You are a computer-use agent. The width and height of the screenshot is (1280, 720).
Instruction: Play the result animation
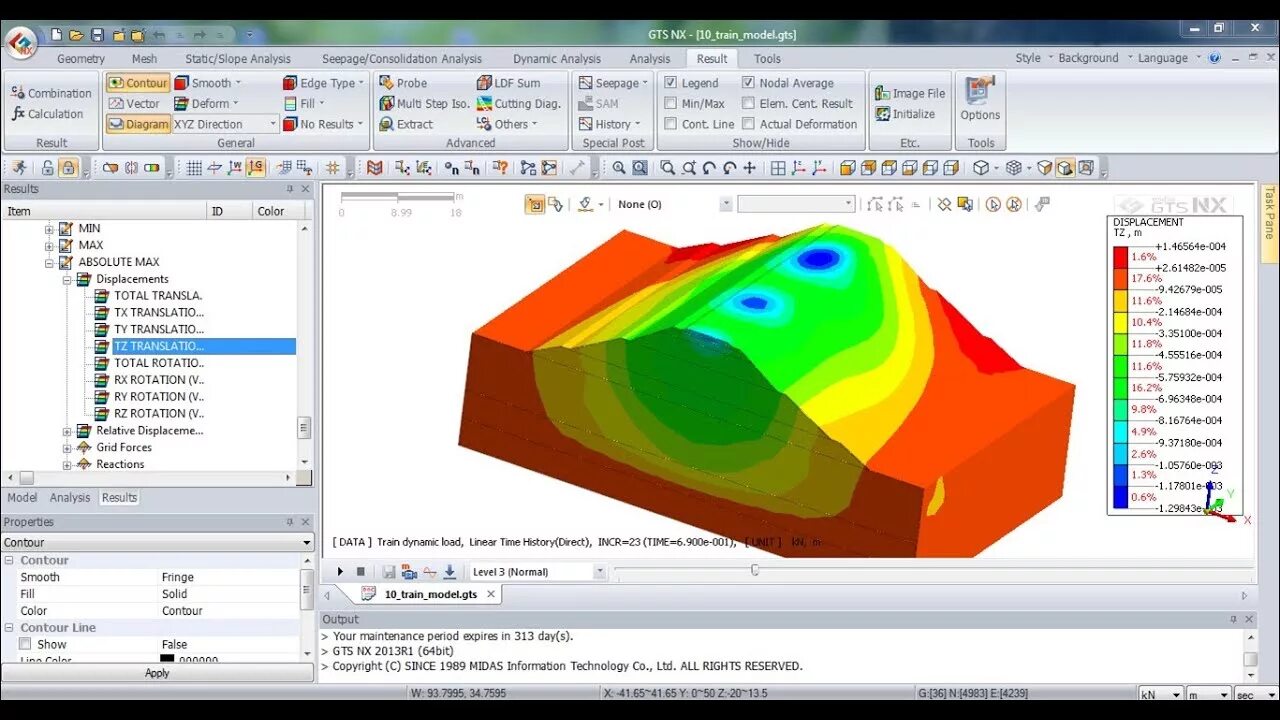(340, 572)
